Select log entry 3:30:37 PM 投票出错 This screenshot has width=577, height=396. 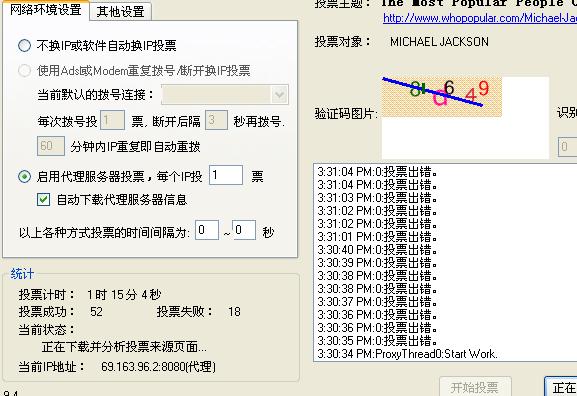point(377,302)
